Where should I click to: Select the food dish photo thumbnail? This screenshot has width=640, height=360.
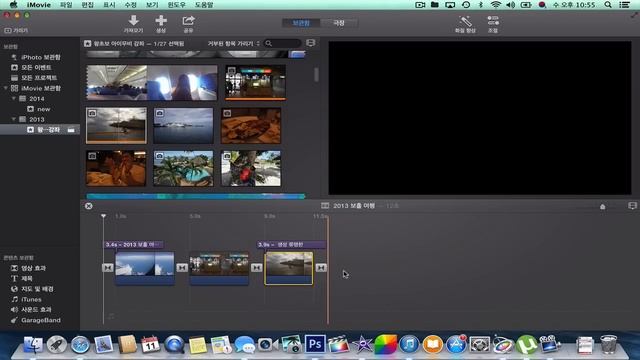[x=251, y=125]
